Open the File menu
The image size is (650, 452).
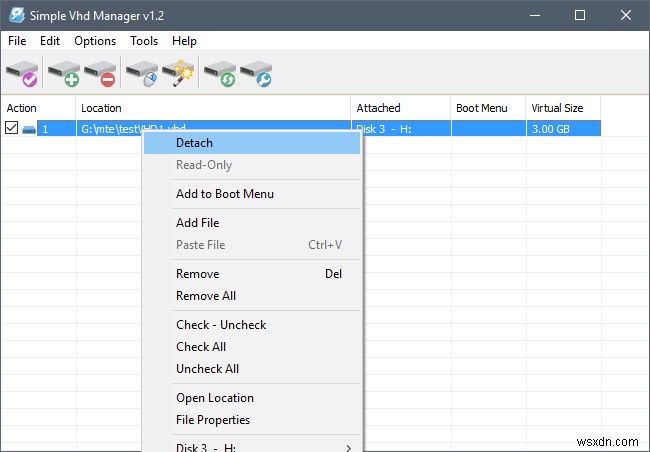(17, 41)
